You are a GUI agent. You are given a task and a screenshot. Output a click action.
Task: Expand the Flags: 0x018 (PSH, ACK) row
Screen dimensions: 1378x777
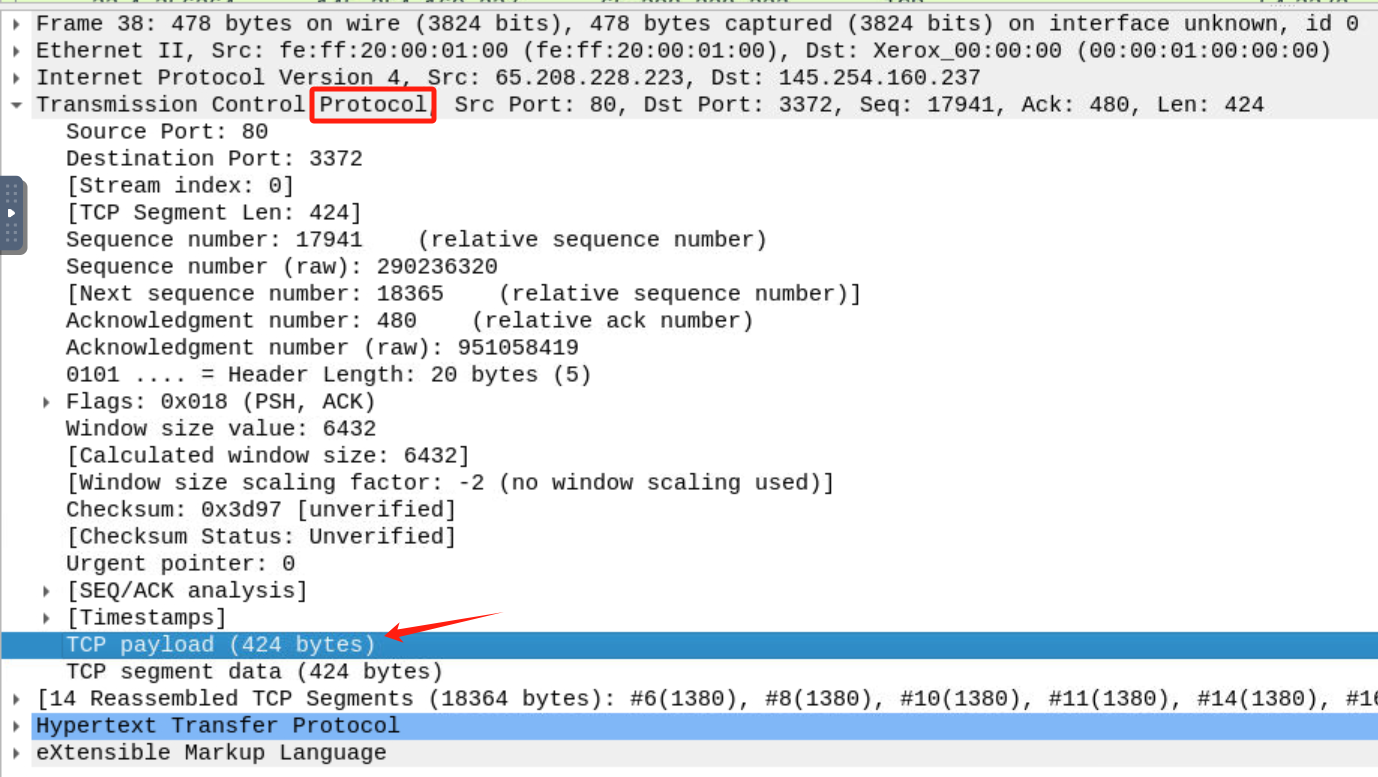click(46, 402)
